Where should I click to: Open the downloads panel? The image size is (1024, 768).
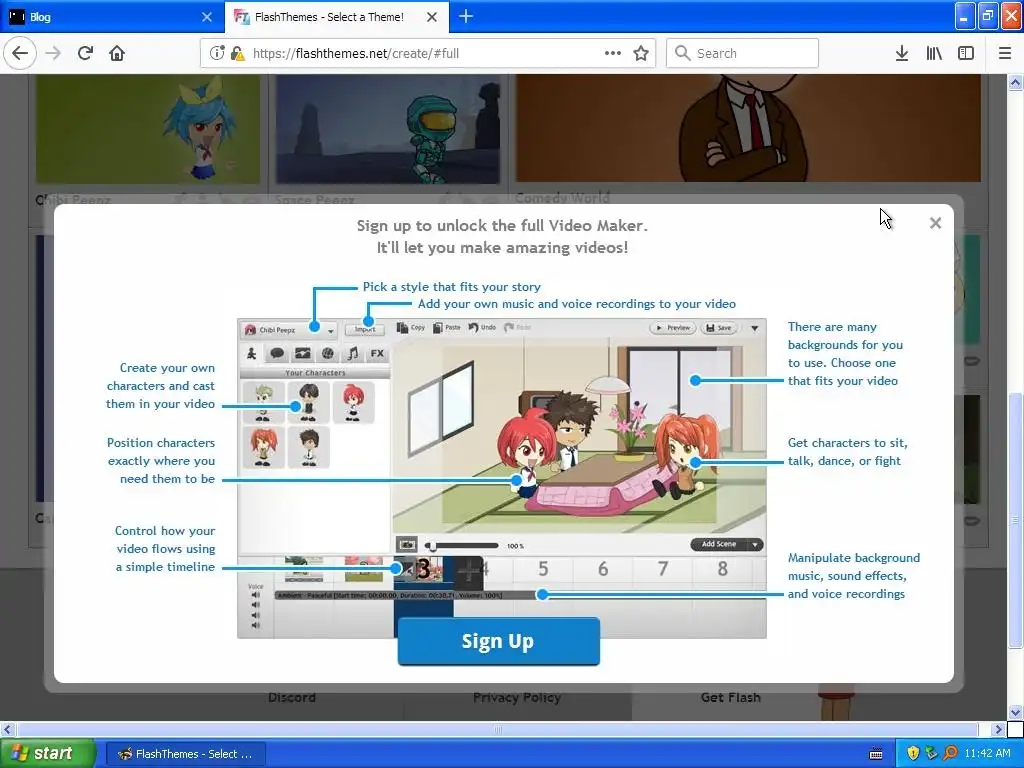(902, 53)
